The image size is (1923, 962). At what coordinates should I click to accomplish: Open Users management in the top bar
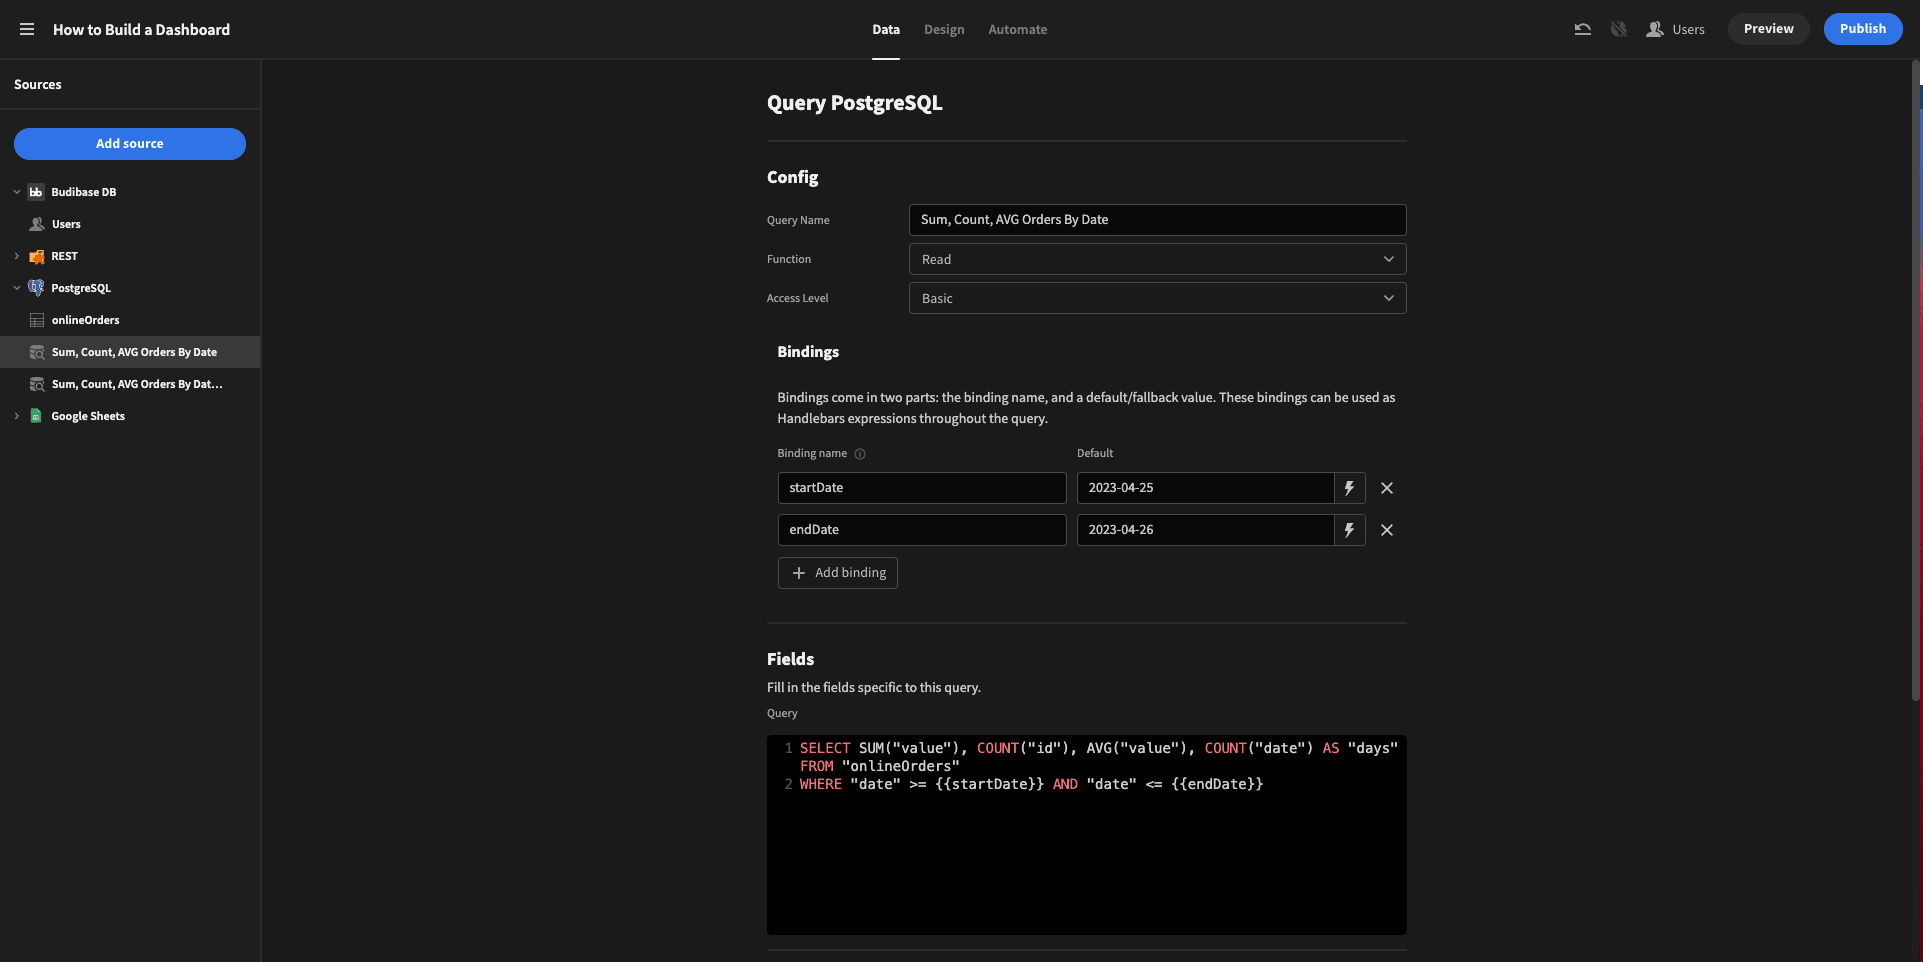click(1676, 29)
